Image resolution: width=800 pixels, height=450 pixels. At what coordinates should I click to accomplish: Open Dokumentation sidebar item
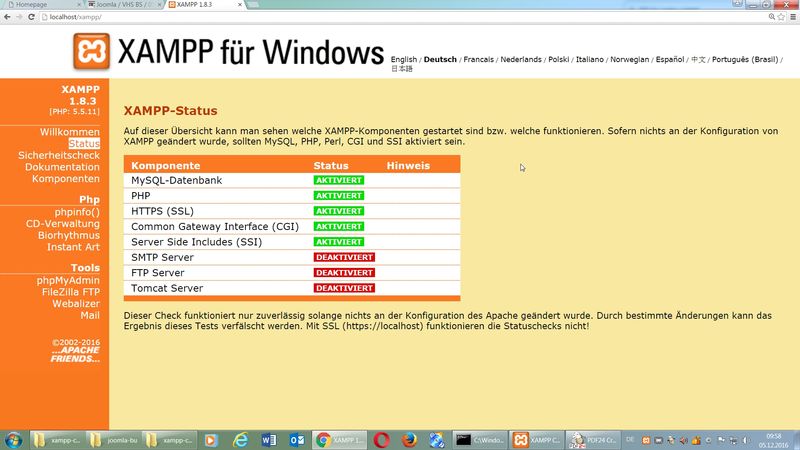[x=62, y=167]
